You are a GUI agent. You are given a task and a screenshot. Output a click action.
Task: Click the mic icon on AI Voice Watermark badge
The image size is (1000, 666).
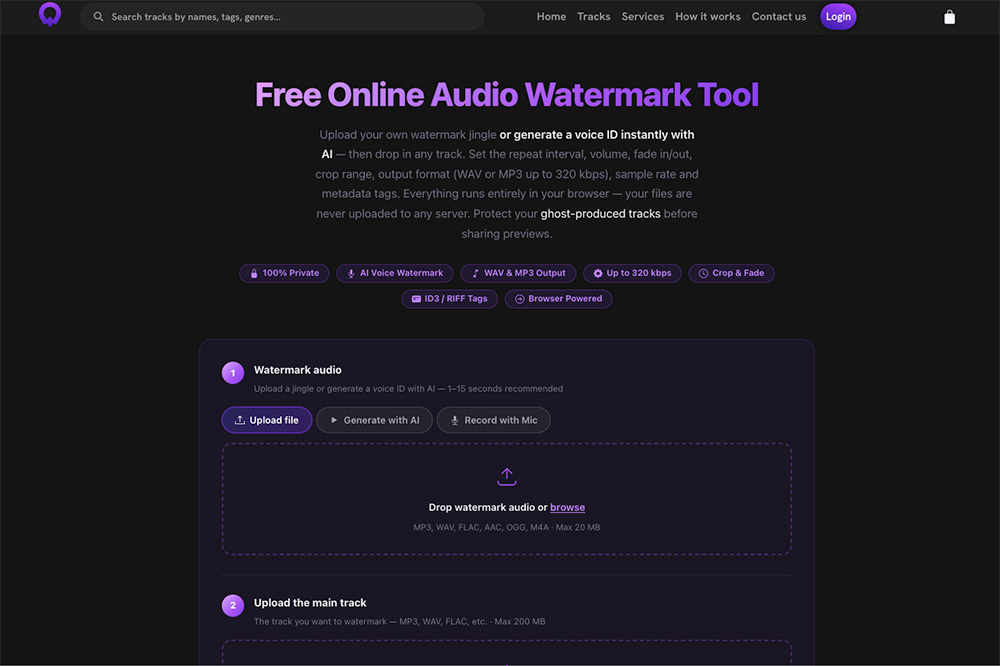pos(352,273)
